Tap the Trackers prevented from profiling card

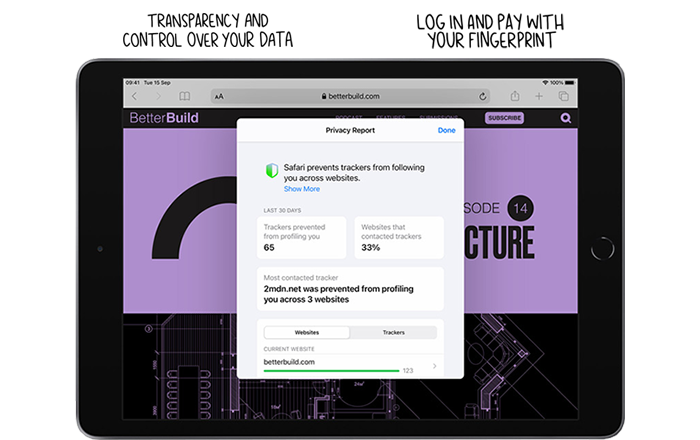coord(302,237)
